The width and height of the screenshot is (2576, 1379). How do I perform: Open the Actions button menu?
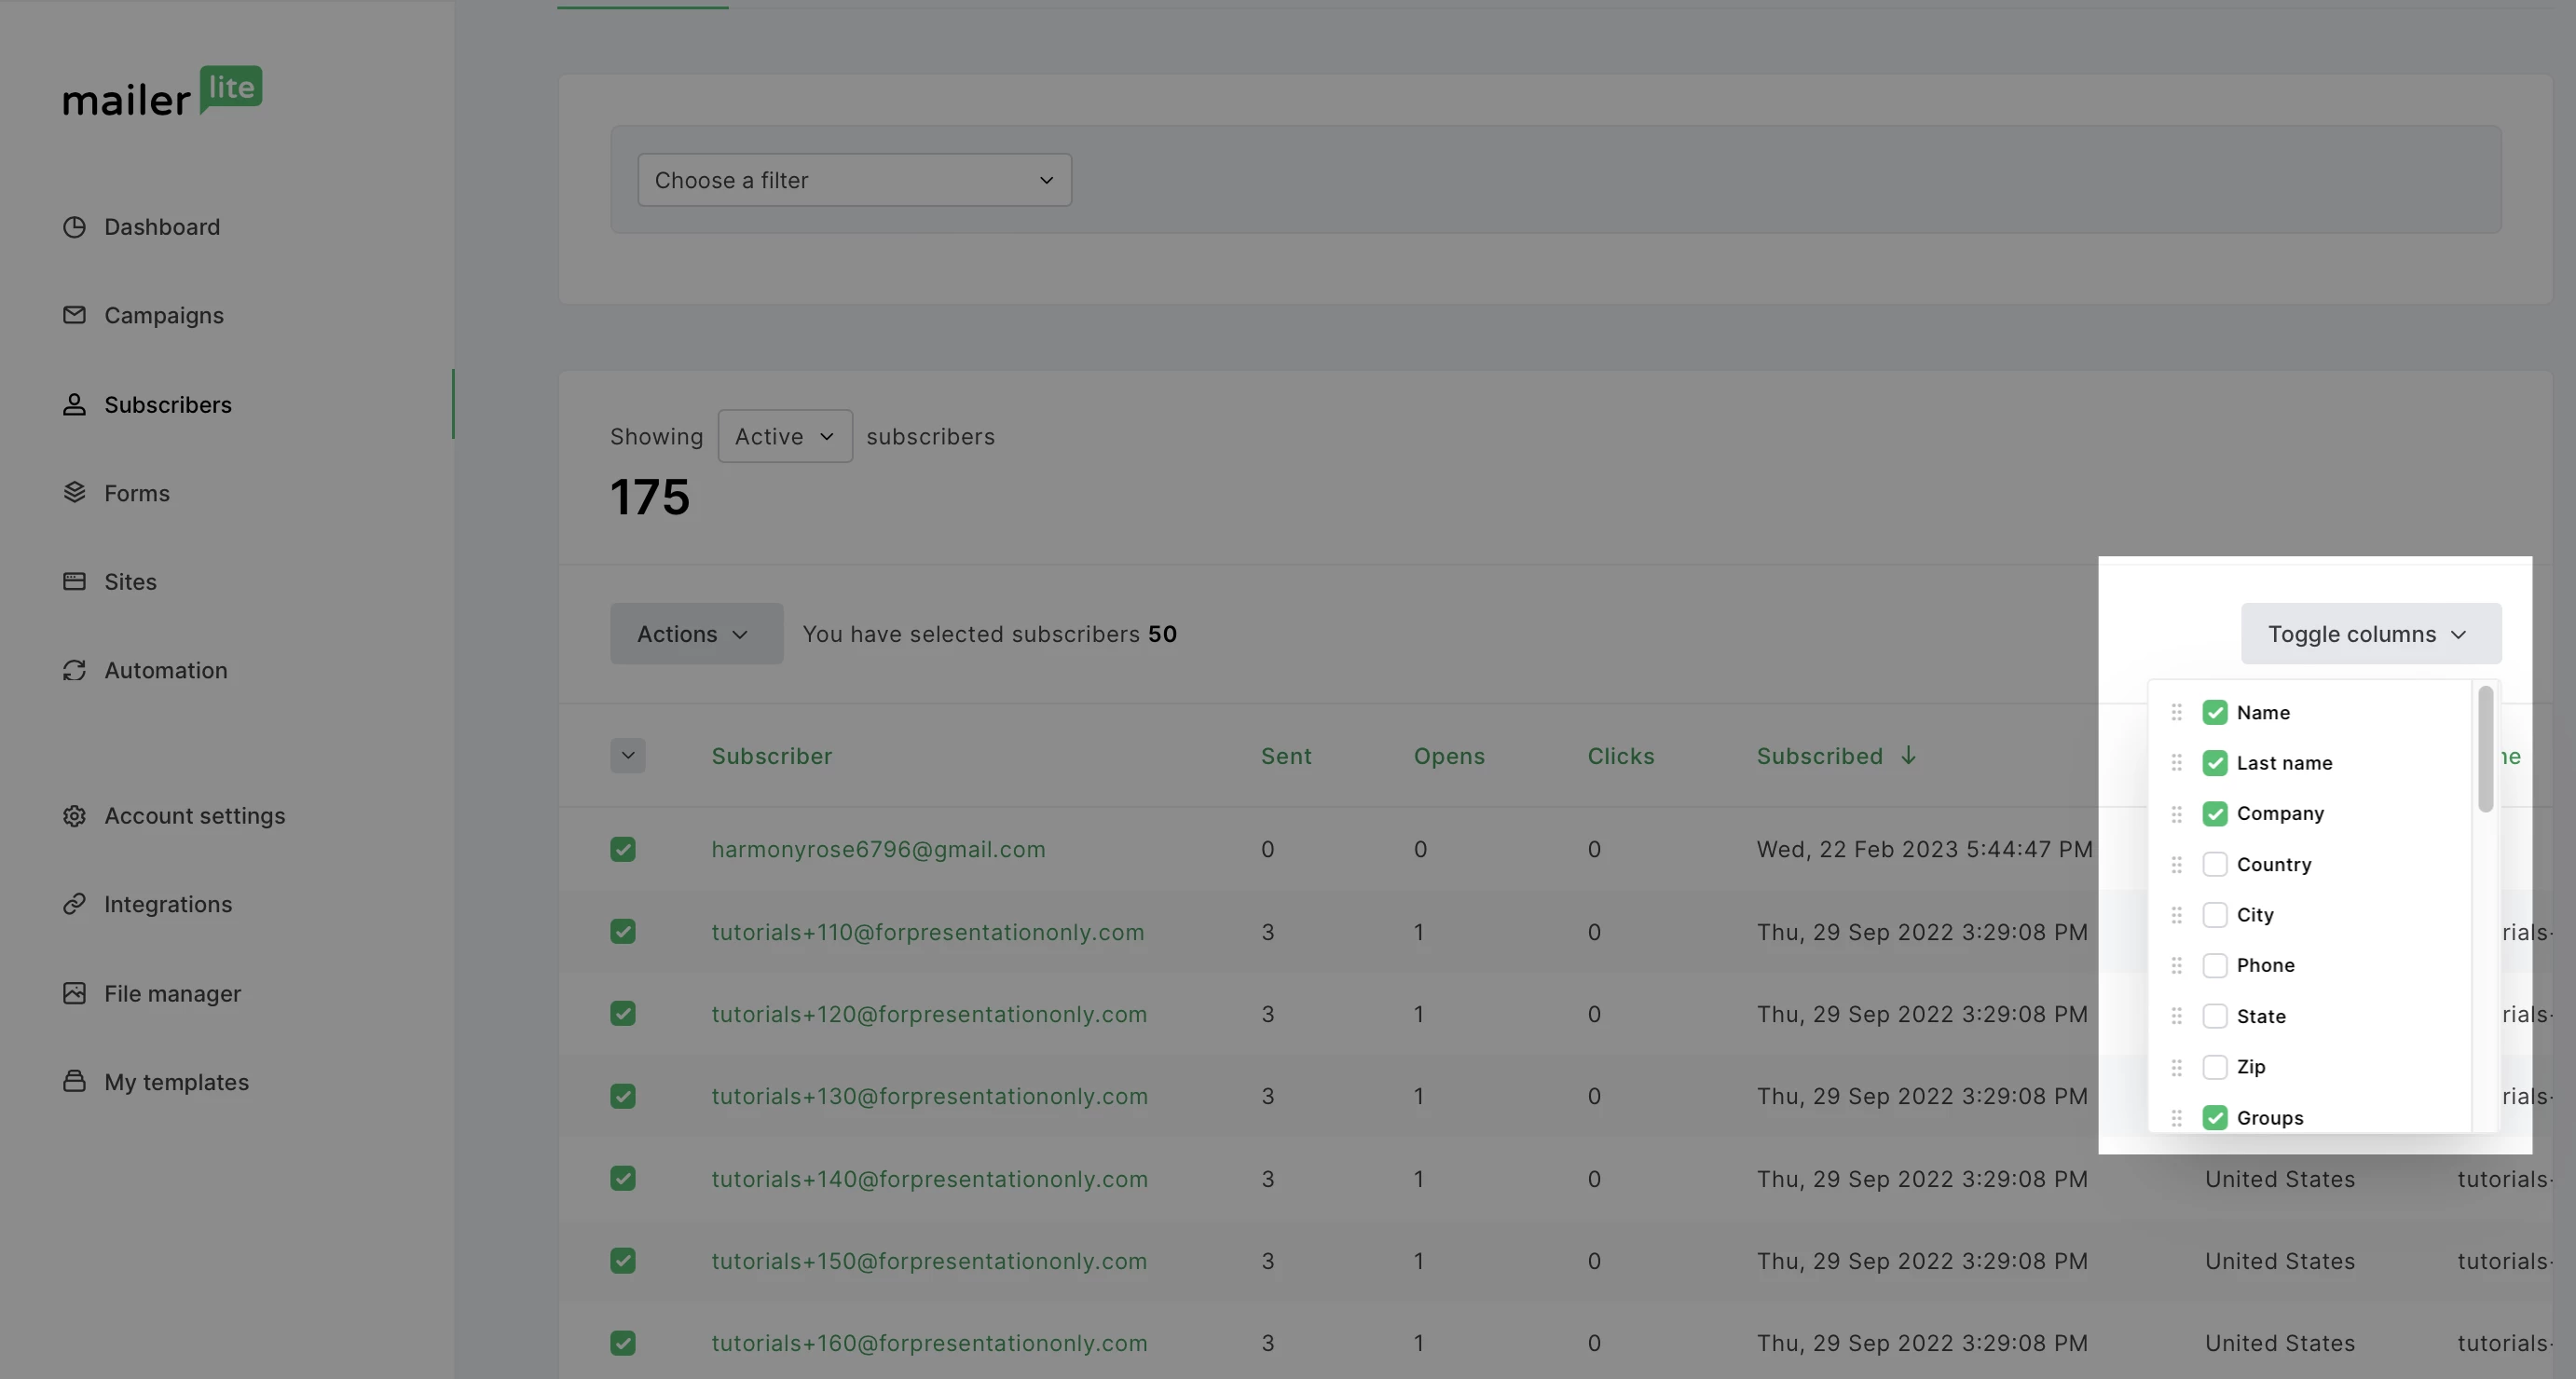(696, 633)
